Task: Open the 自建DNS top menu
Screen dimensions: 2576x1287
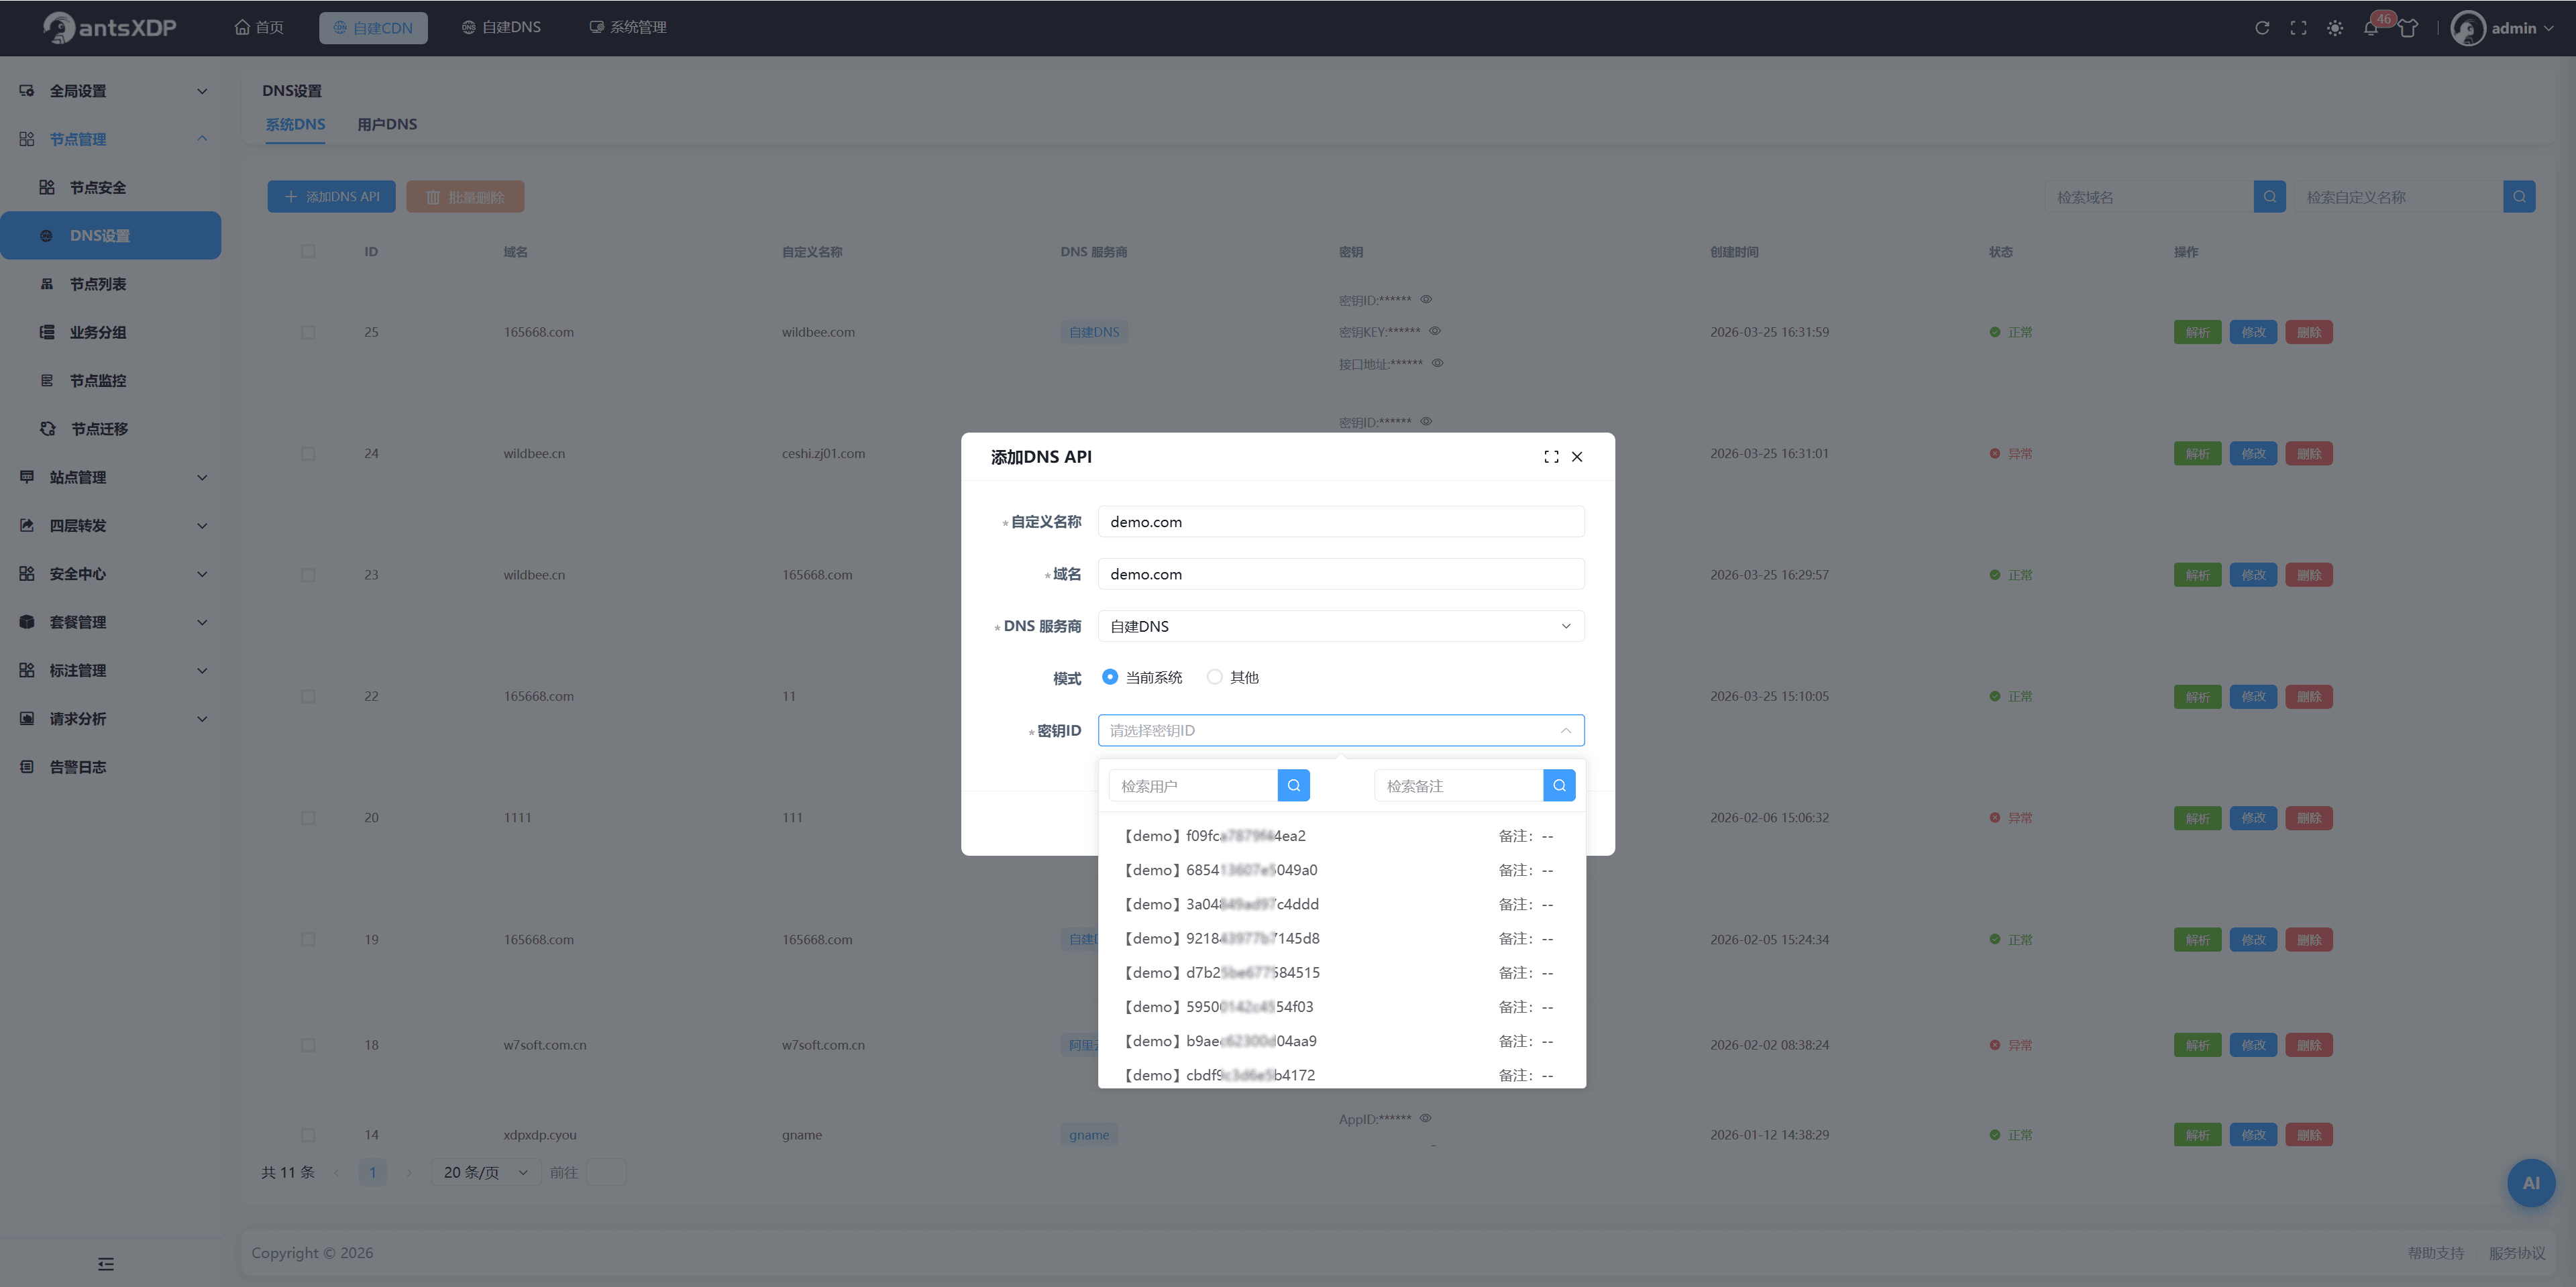Action: pyautogui.click(x=501, y=28)
